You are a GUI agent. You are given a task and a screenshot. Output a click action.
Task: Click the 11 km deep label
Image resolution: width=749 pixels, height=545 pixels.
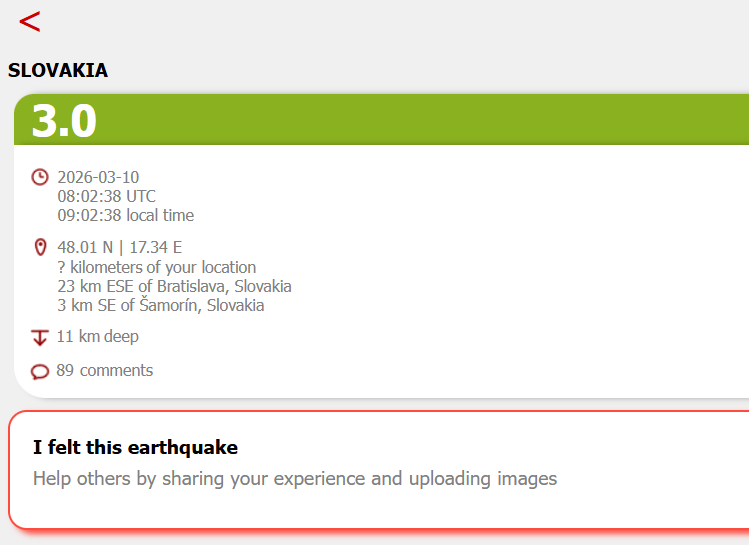tap(98, 337)
